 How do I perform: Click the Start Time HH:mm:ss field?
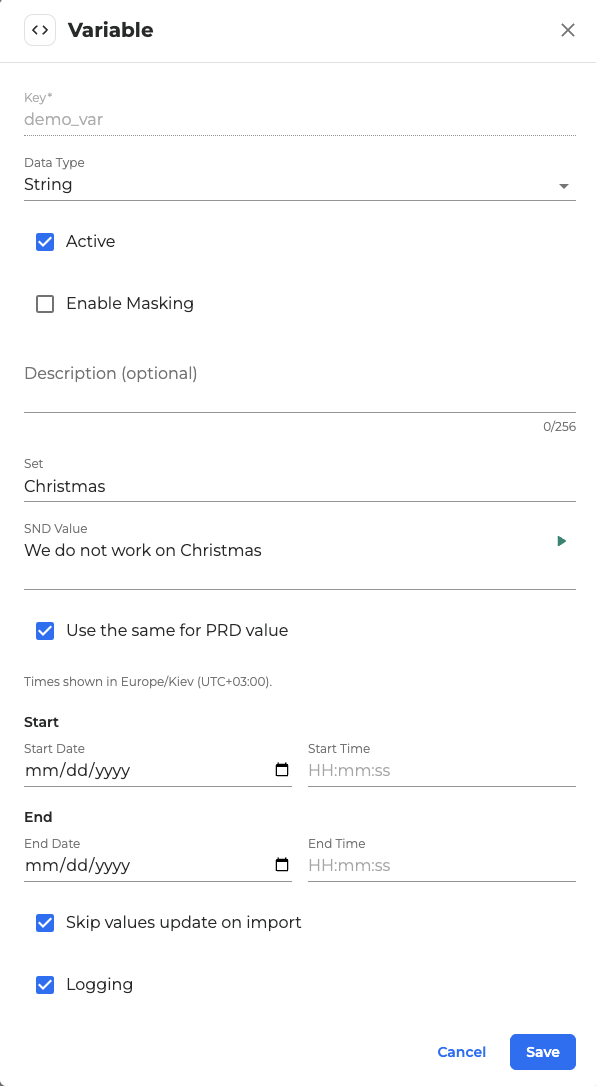click(x=442, y=770)
